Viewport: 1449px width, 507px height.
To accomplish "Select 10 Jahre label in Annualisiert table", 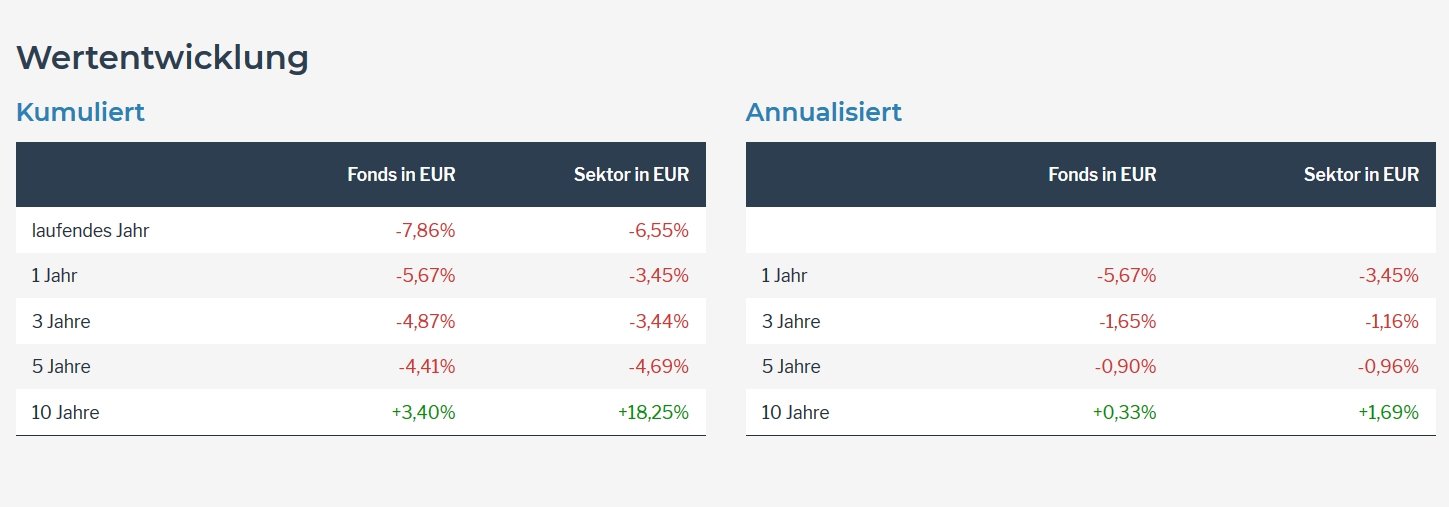I will [795, 412].
